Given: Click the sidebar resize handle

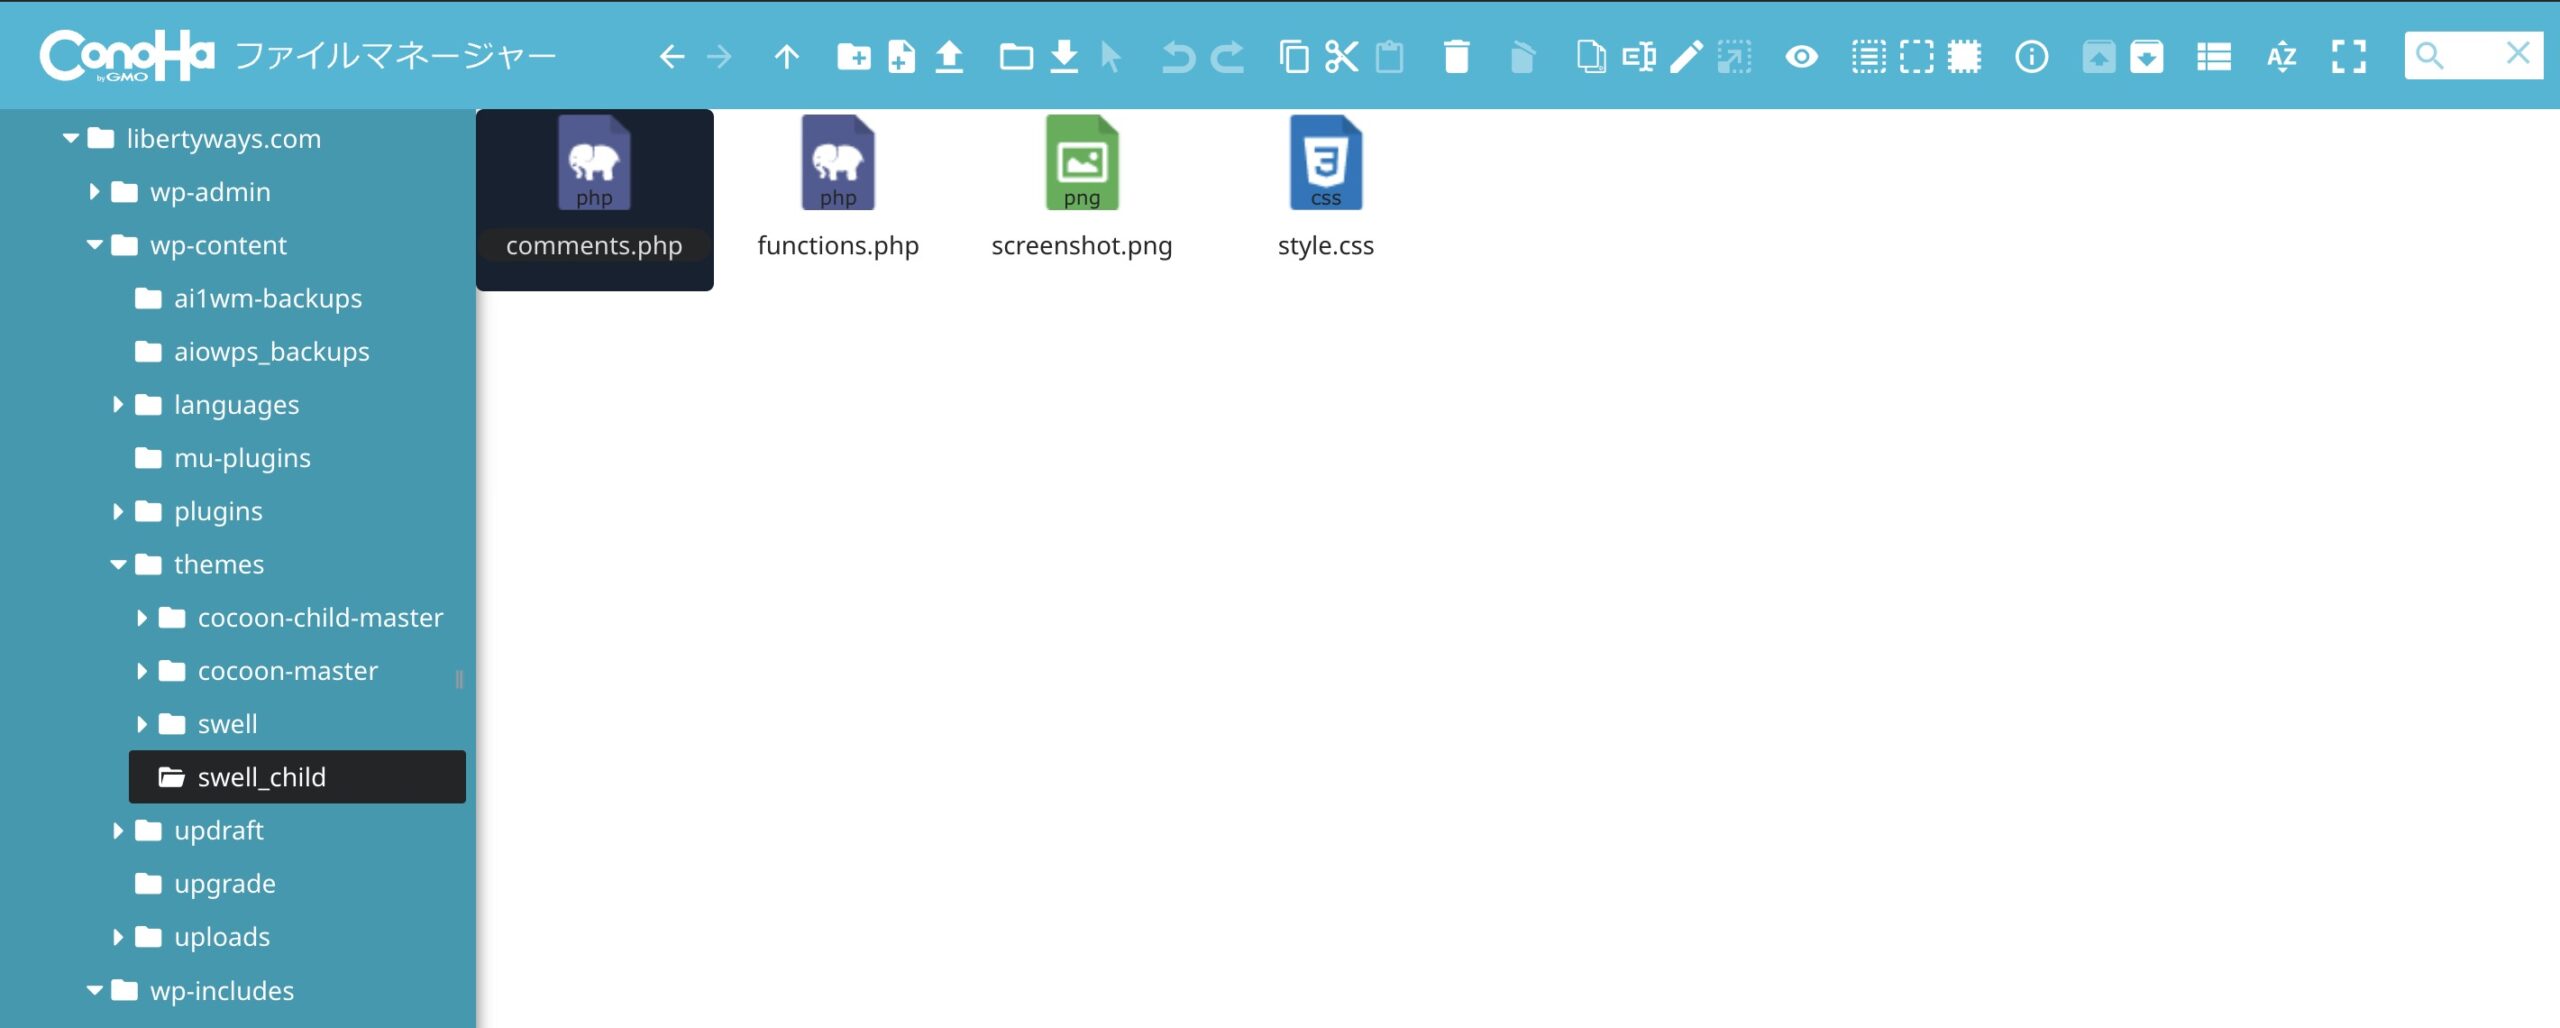Looking at the screenshot, I should pyautogui.click(x=459, y=679).
